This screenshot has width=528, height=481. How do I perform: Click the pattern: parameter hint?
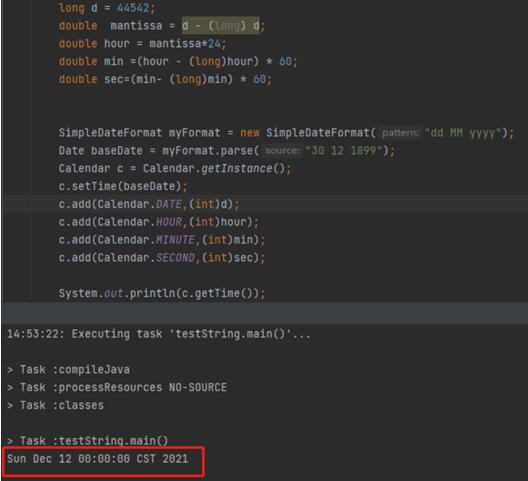400,133
